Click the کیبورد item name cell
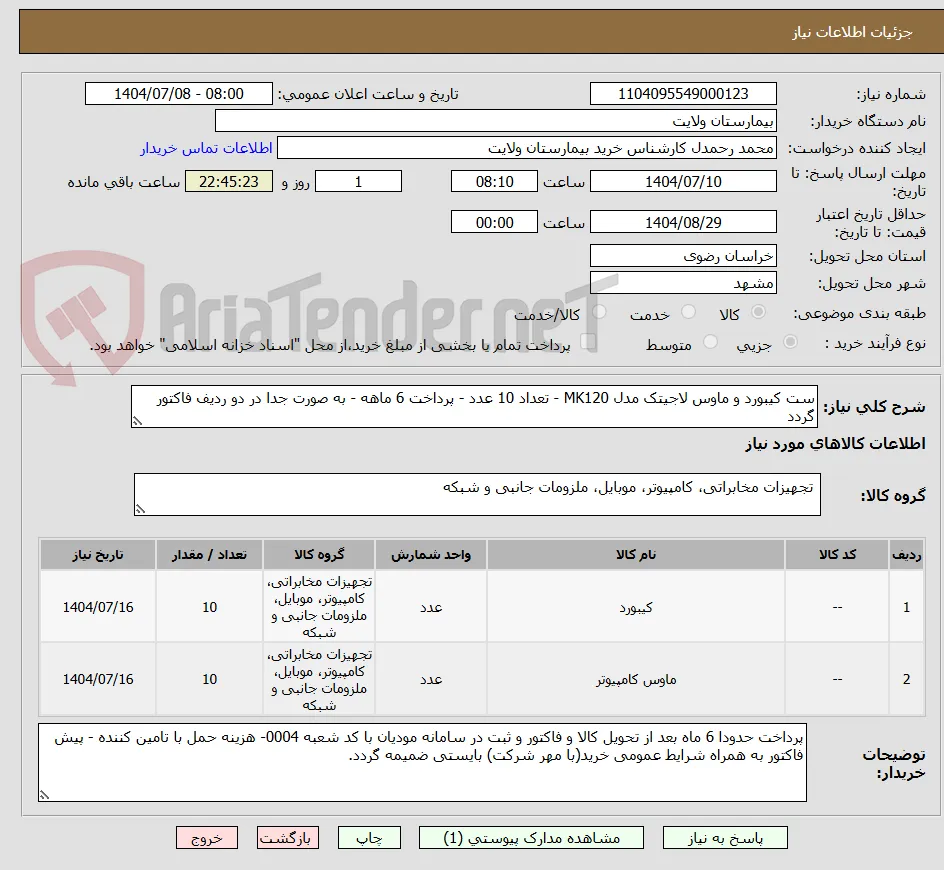944x870 pixels. (636, 607)
